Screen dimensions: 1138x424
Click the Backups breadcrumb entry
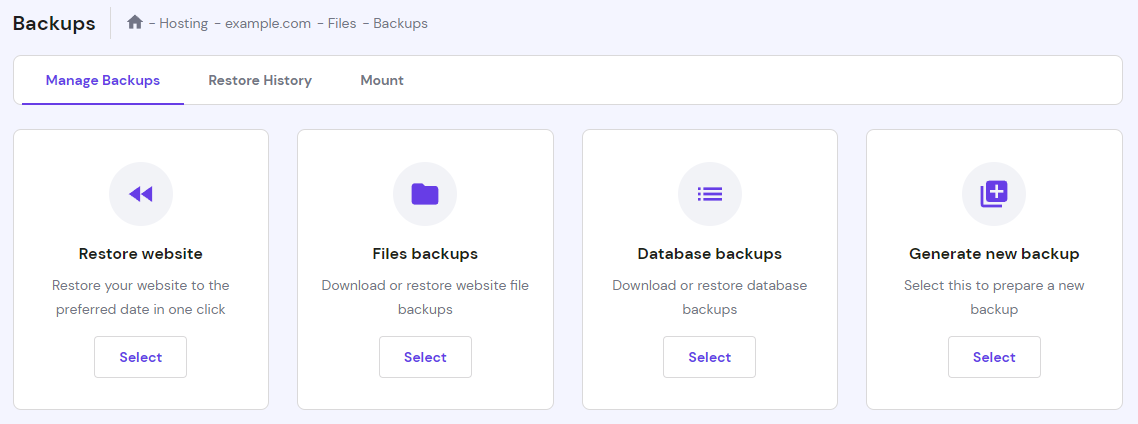[400, 23]
